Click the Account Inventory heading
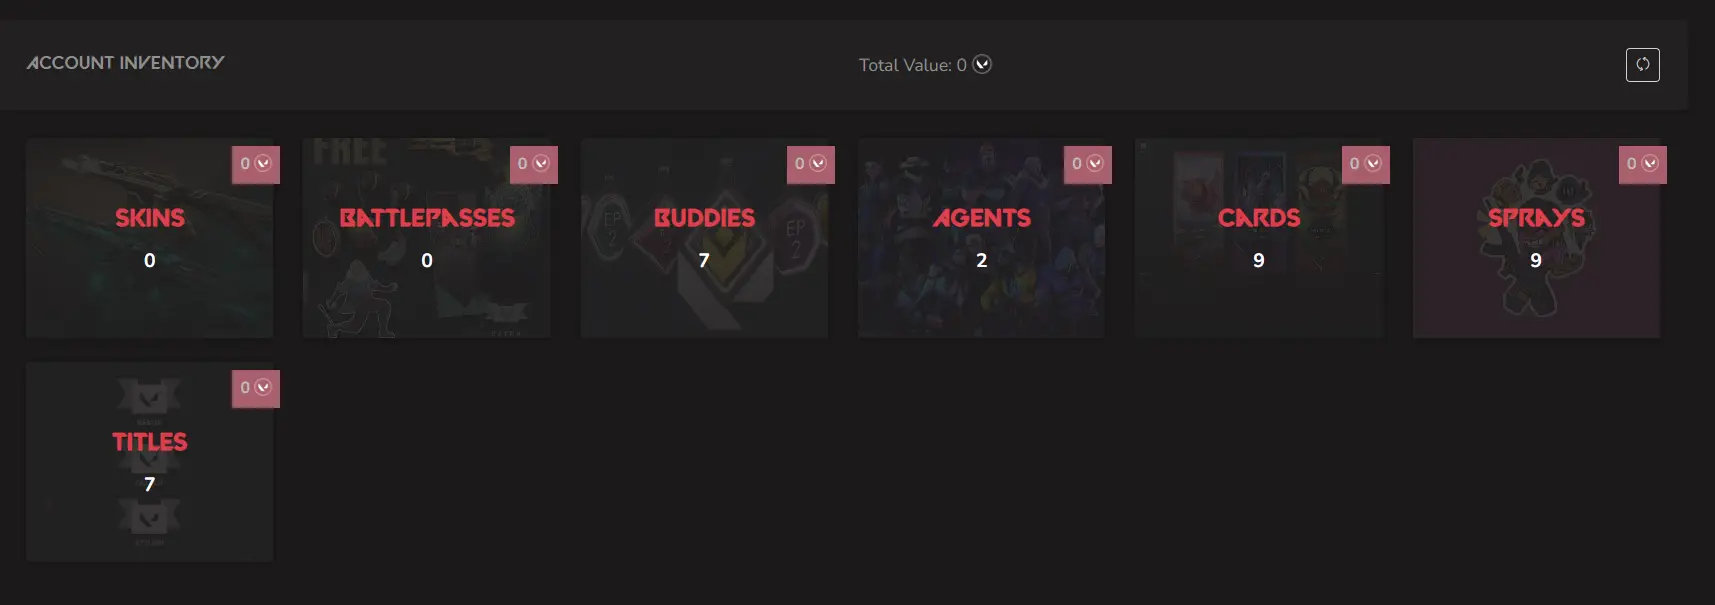Viewport: 1715px width, 605px height. click(x=125, y=62)
